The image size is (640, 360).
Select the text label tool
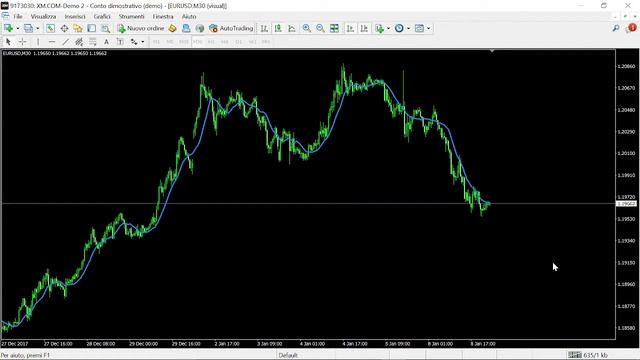(120, 42)
